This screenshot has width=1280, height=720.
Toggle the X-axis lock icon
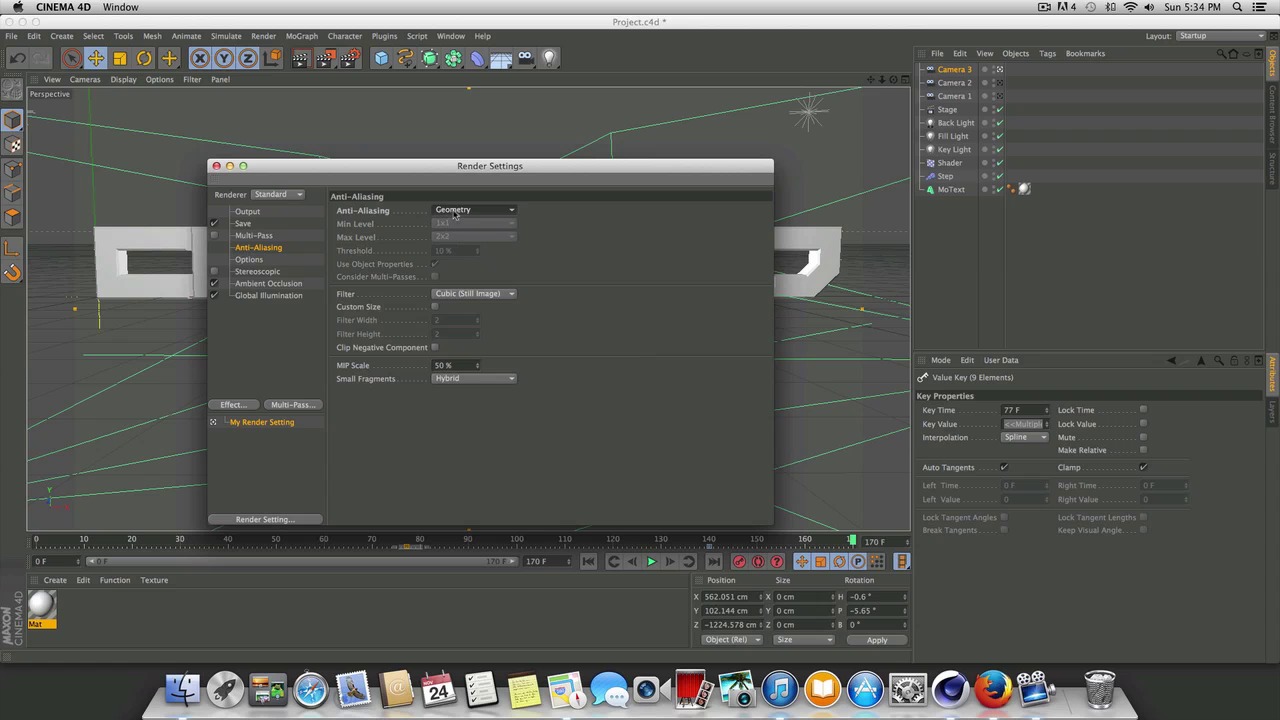coord(200,59)
